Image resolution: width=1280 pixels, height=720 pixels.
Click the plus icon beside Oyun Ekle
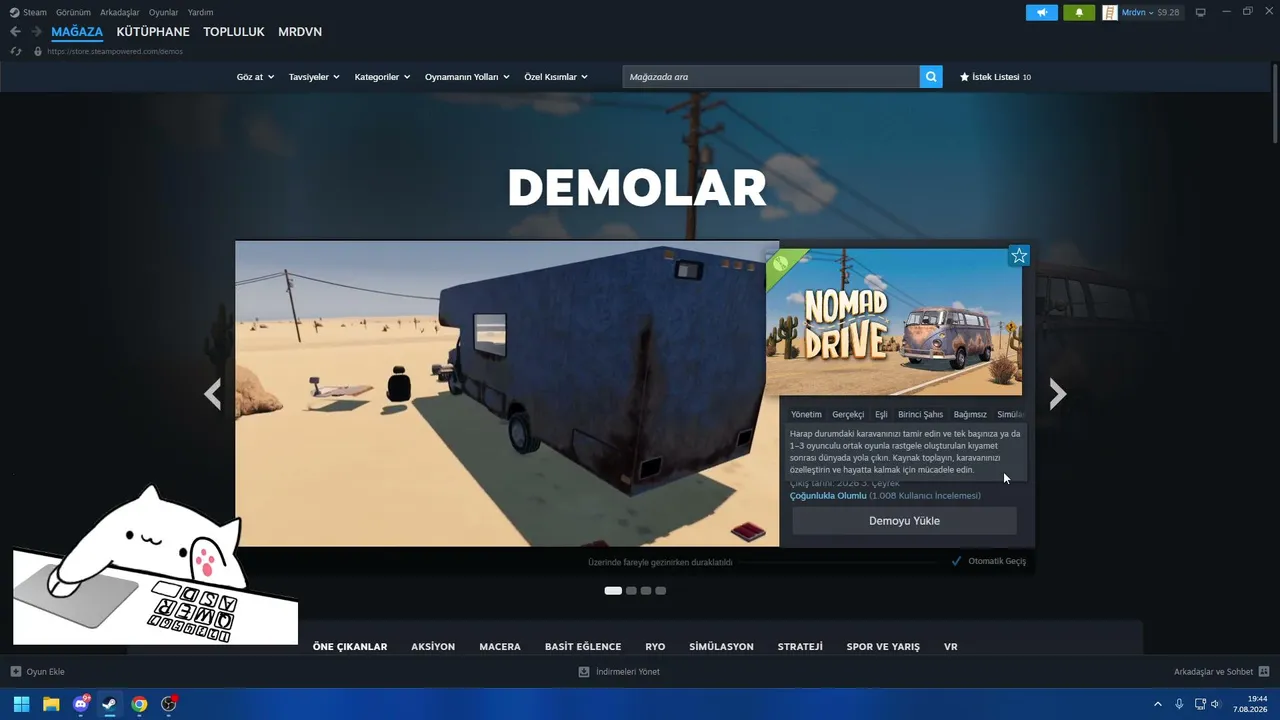click(15, 672)
